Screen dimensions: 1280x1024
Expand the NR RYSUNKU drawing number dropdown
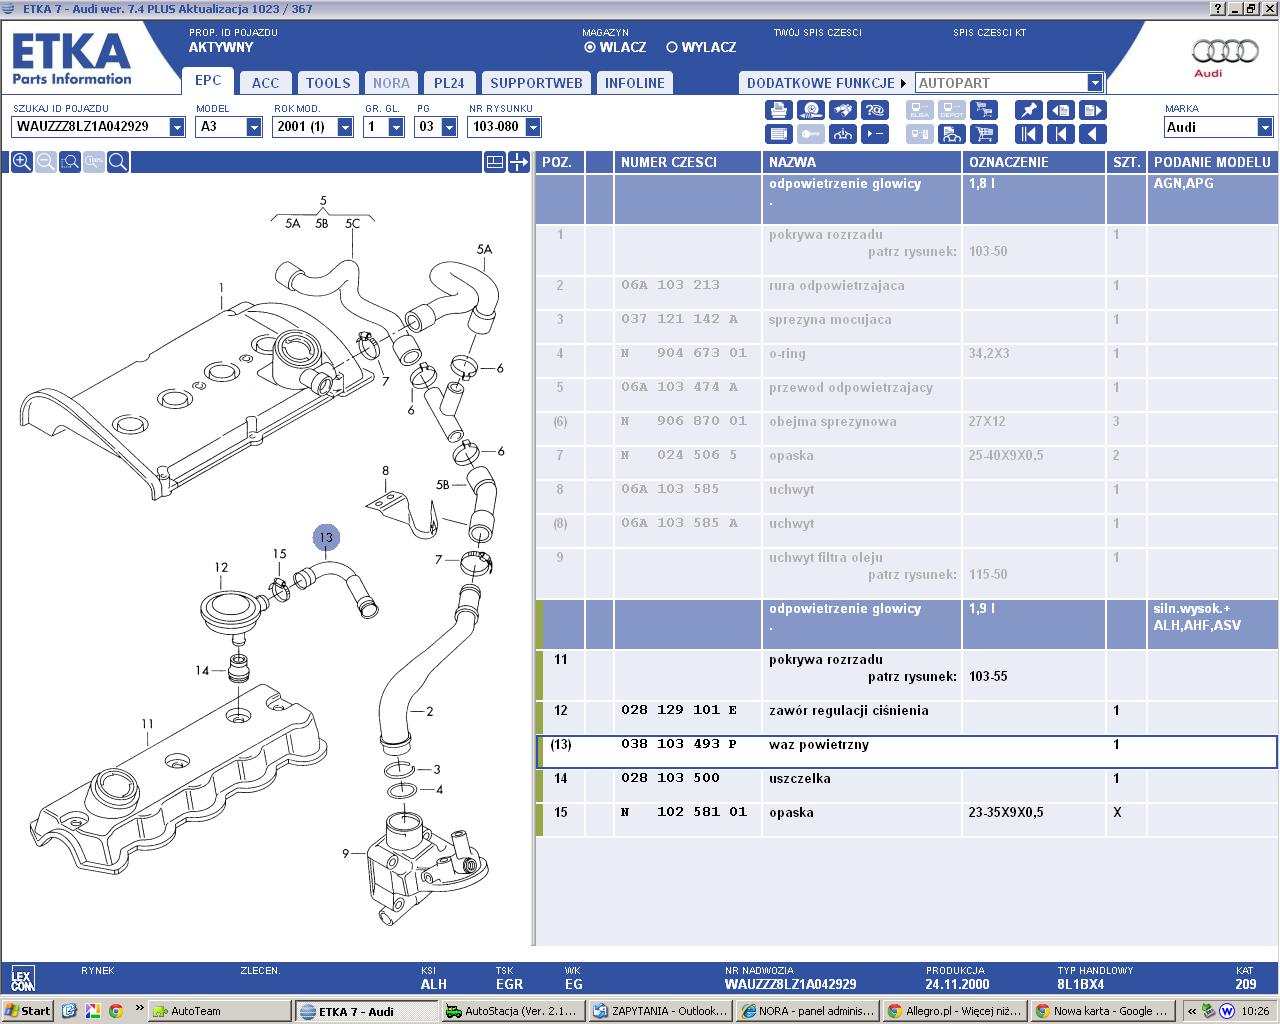pyautogui.click(x=533, y=127)
